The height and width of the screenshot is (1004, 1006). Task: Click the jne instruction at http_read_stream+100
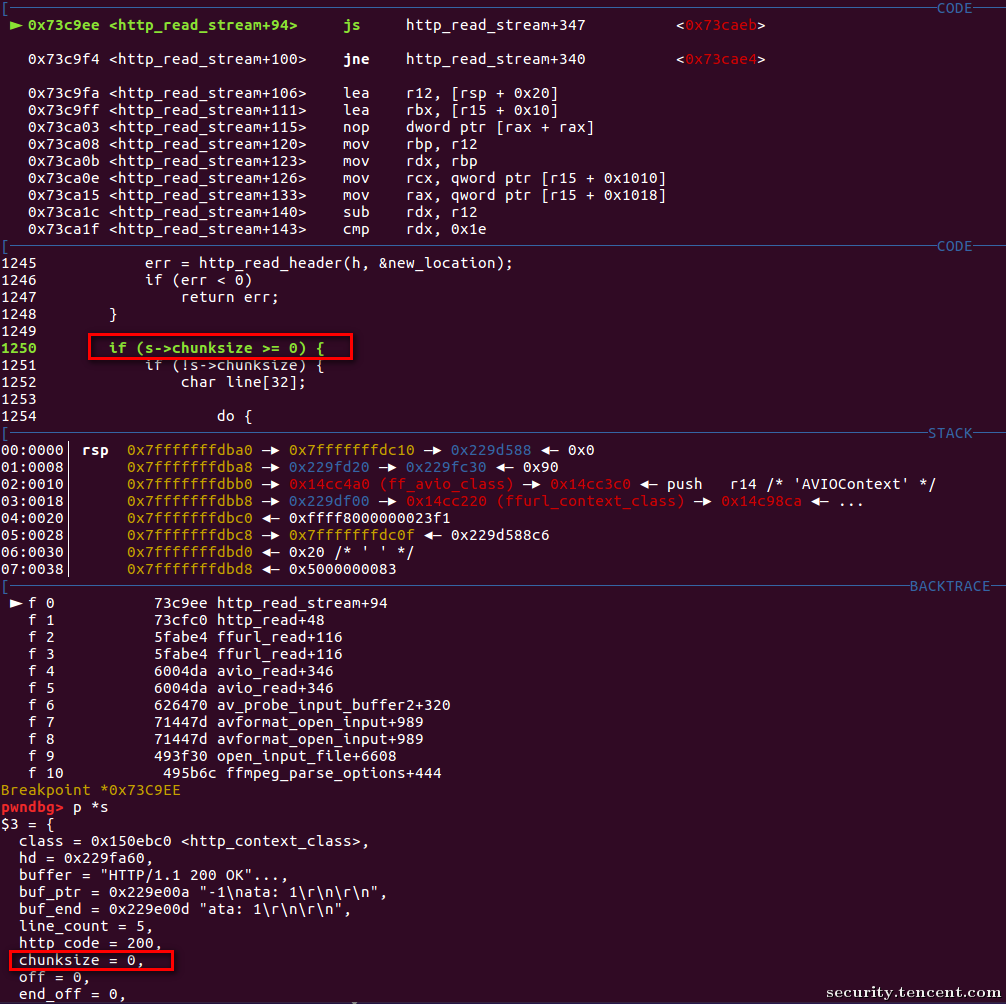[x=356, y=60]
